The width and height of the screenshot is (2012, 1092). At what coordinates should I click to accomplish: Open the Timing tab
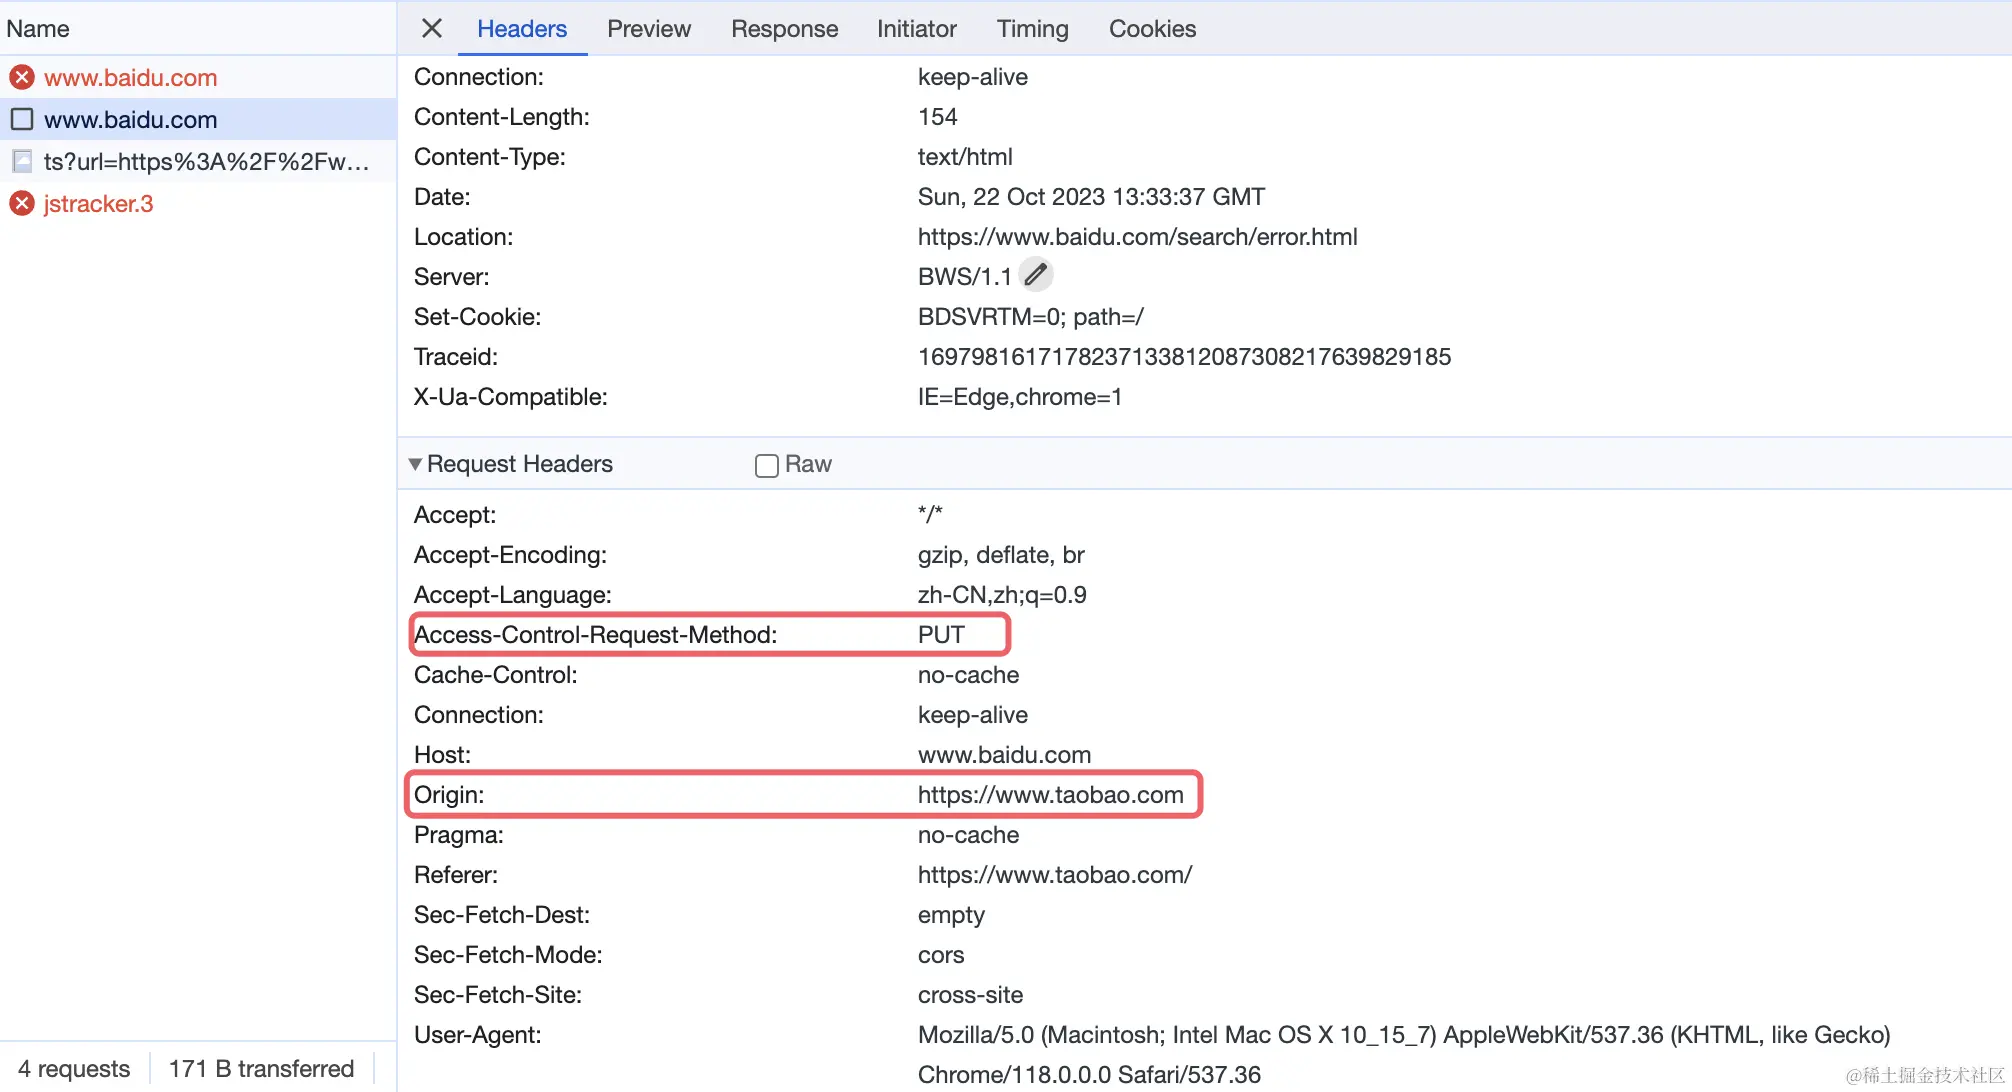(1032, 28)
